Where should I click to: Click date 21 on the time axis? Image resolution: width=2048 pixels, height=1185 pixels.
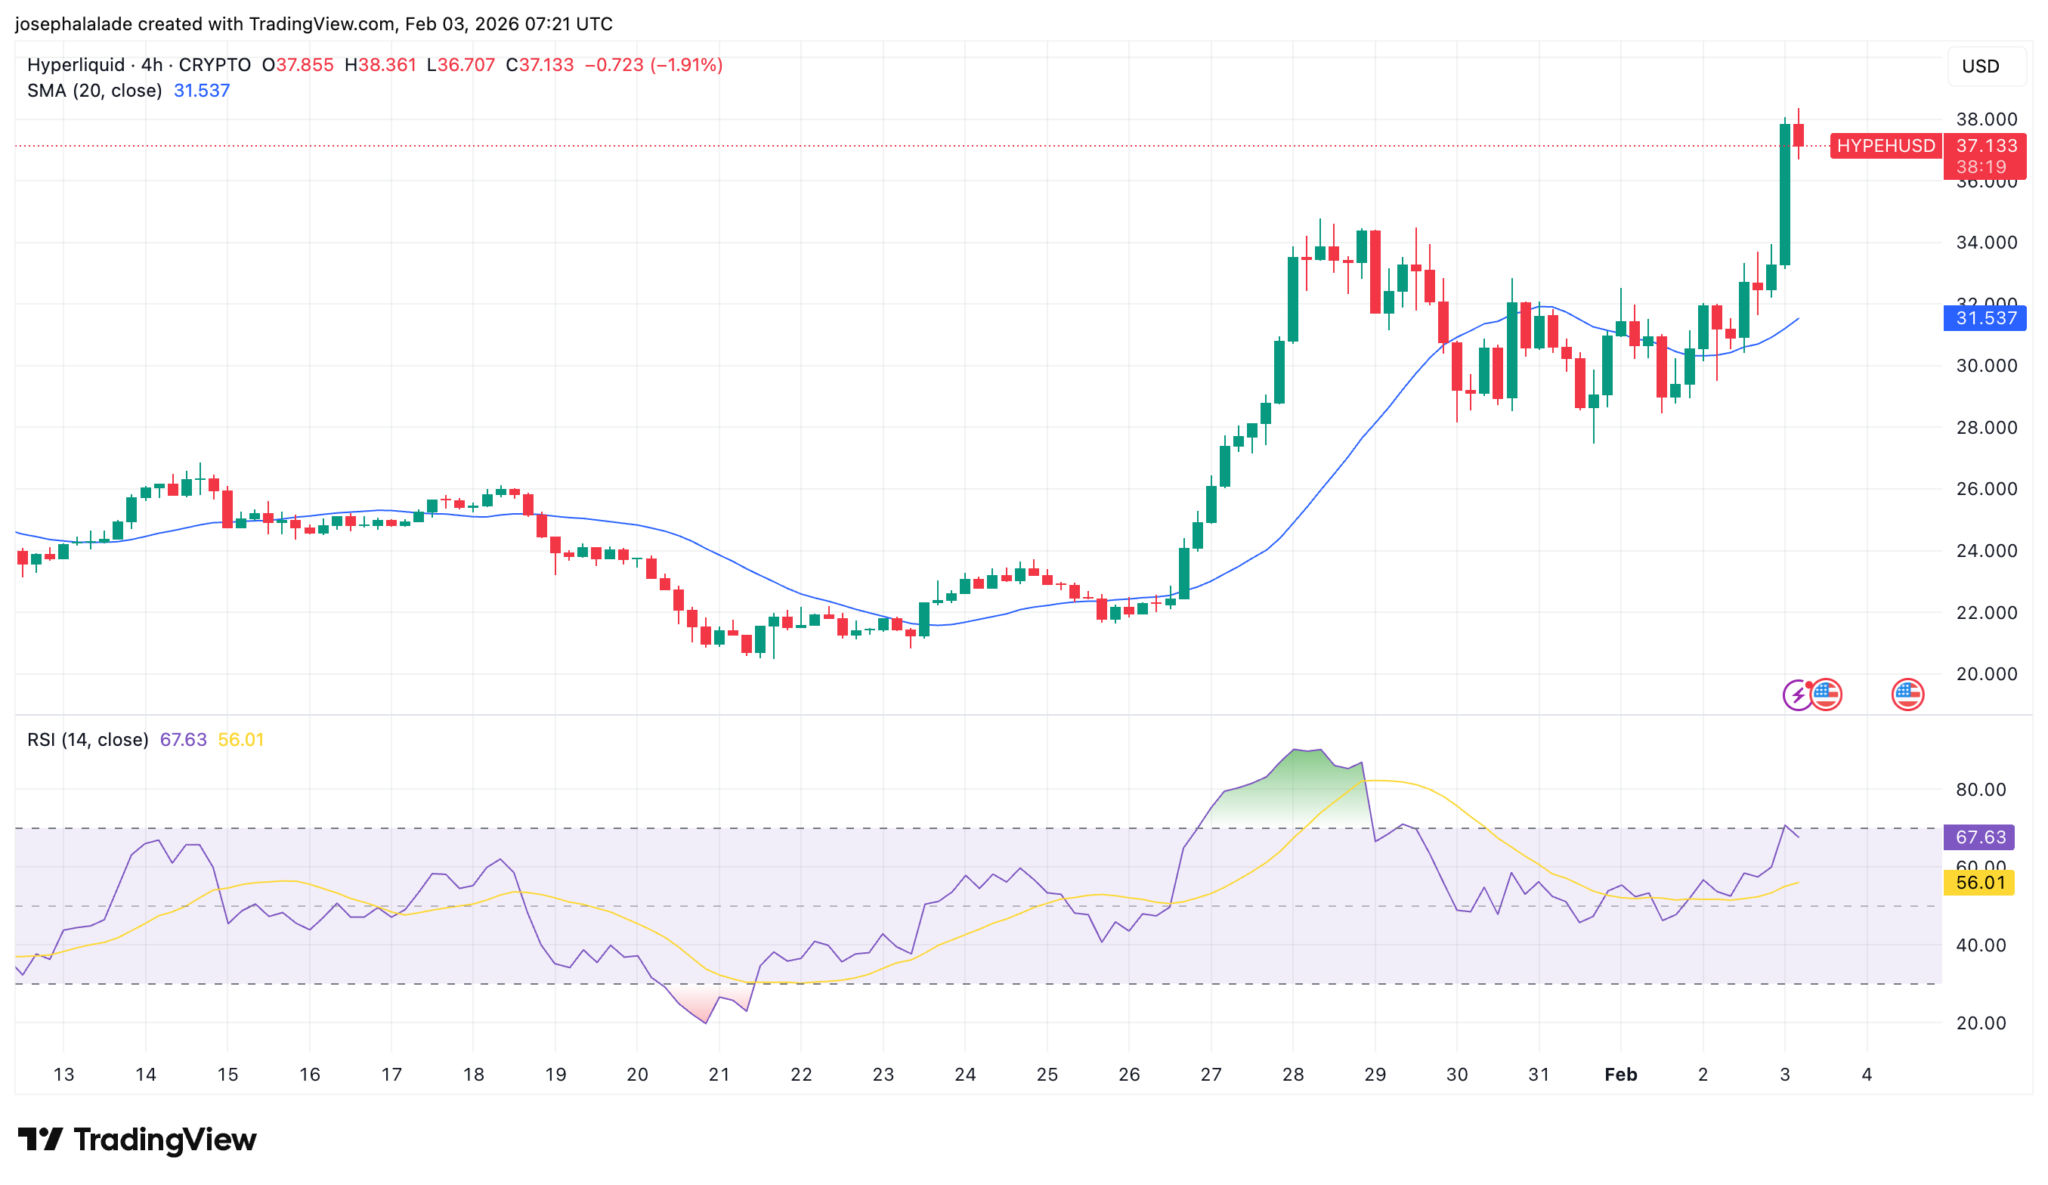pos(719,1075)
